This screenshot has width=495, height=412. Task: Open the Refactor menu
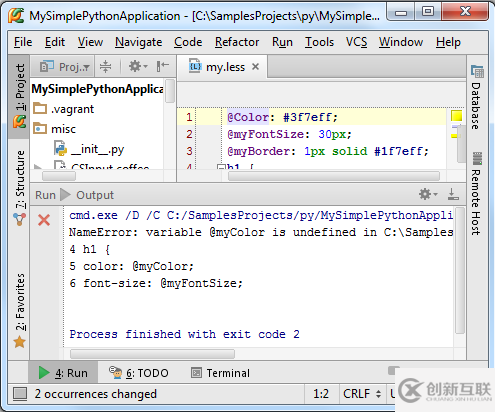pyautogui.click(x=237, y=42)
